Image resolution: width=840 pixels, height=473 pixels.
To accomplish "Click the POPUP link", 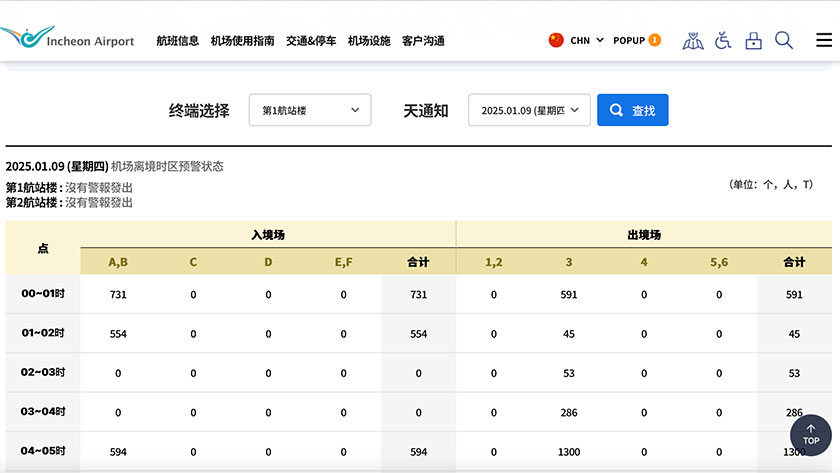I will coord(628,41).
